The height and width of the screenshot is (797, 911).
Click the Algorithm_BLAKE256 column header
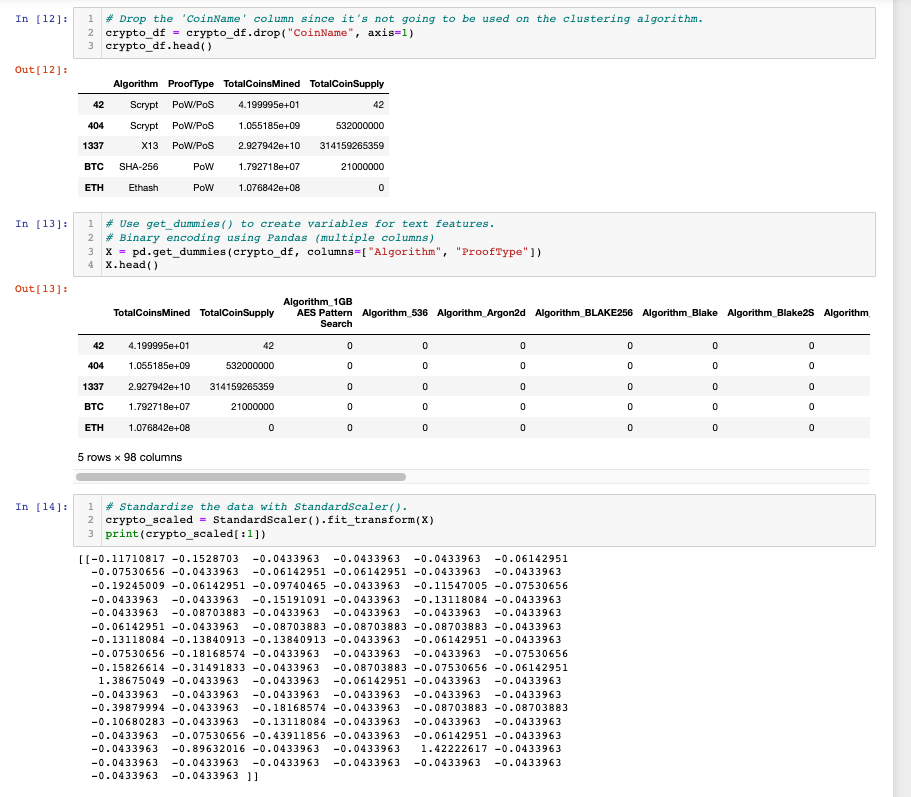583,313
